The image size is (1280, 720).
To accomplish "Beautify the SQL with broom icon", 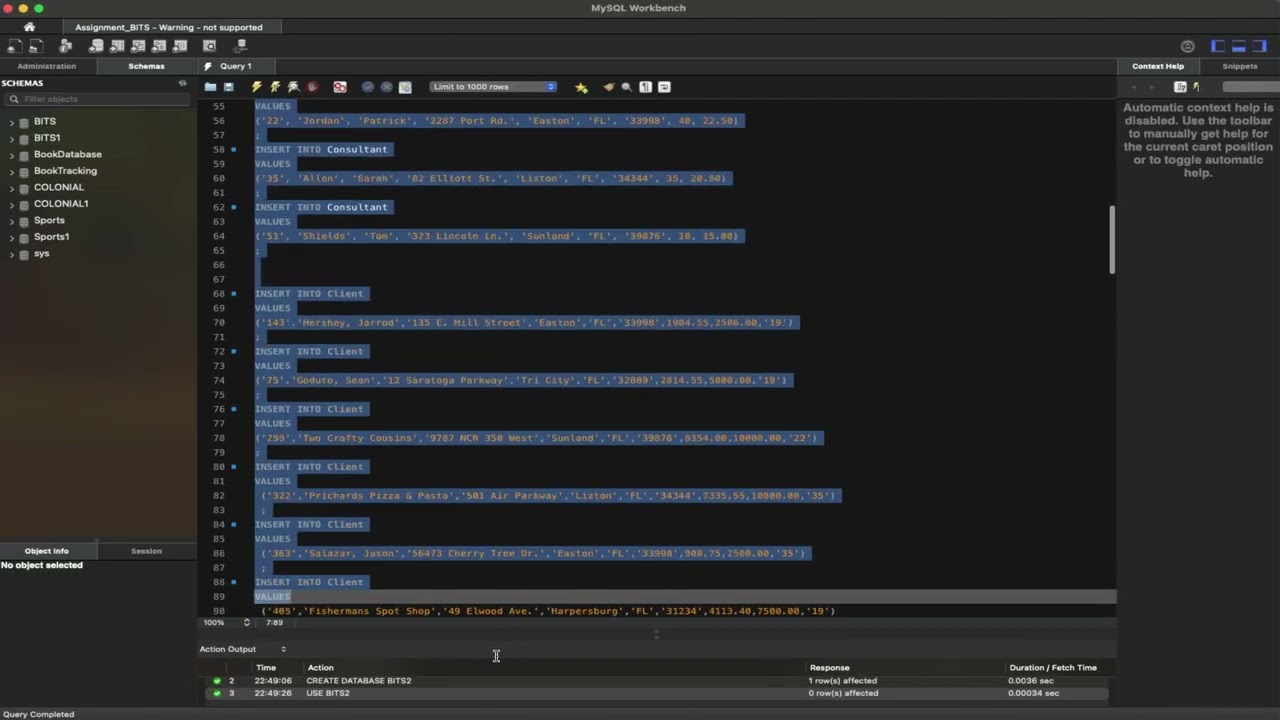I will 608,87.
